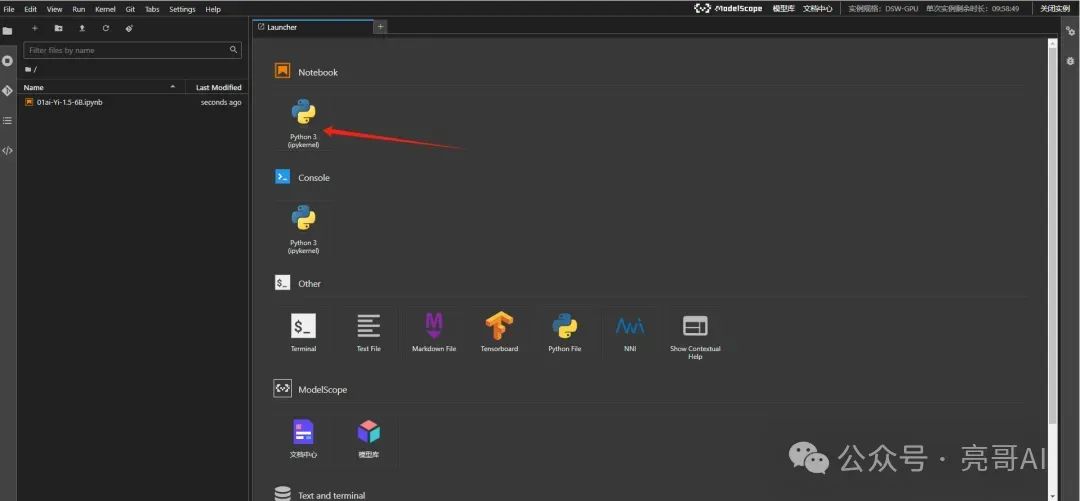The width and height of the screenshot is (1080, 501).
Task: Open the Running Terminals and Kernels panel
Action: (x=8, y=61)
